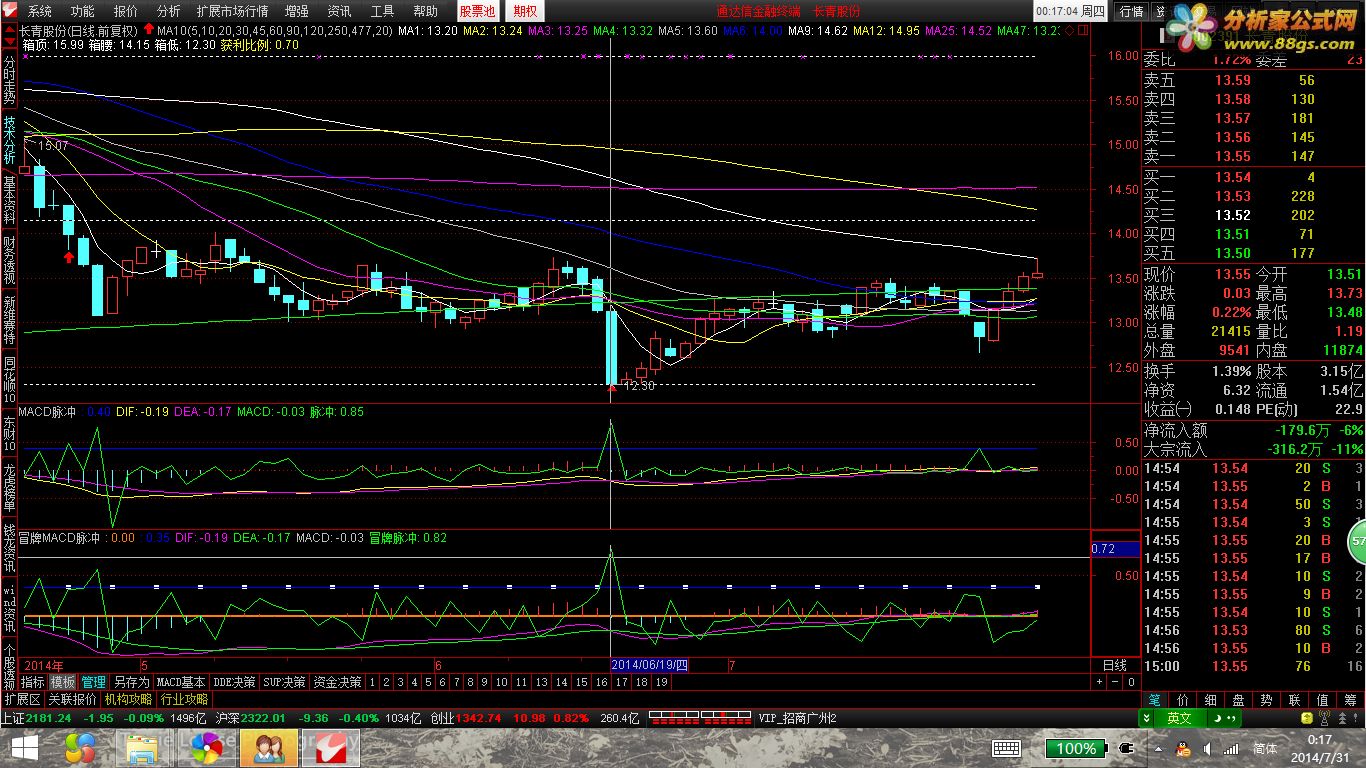
Task: Open the 扩展区 tab
Action: 22,699
